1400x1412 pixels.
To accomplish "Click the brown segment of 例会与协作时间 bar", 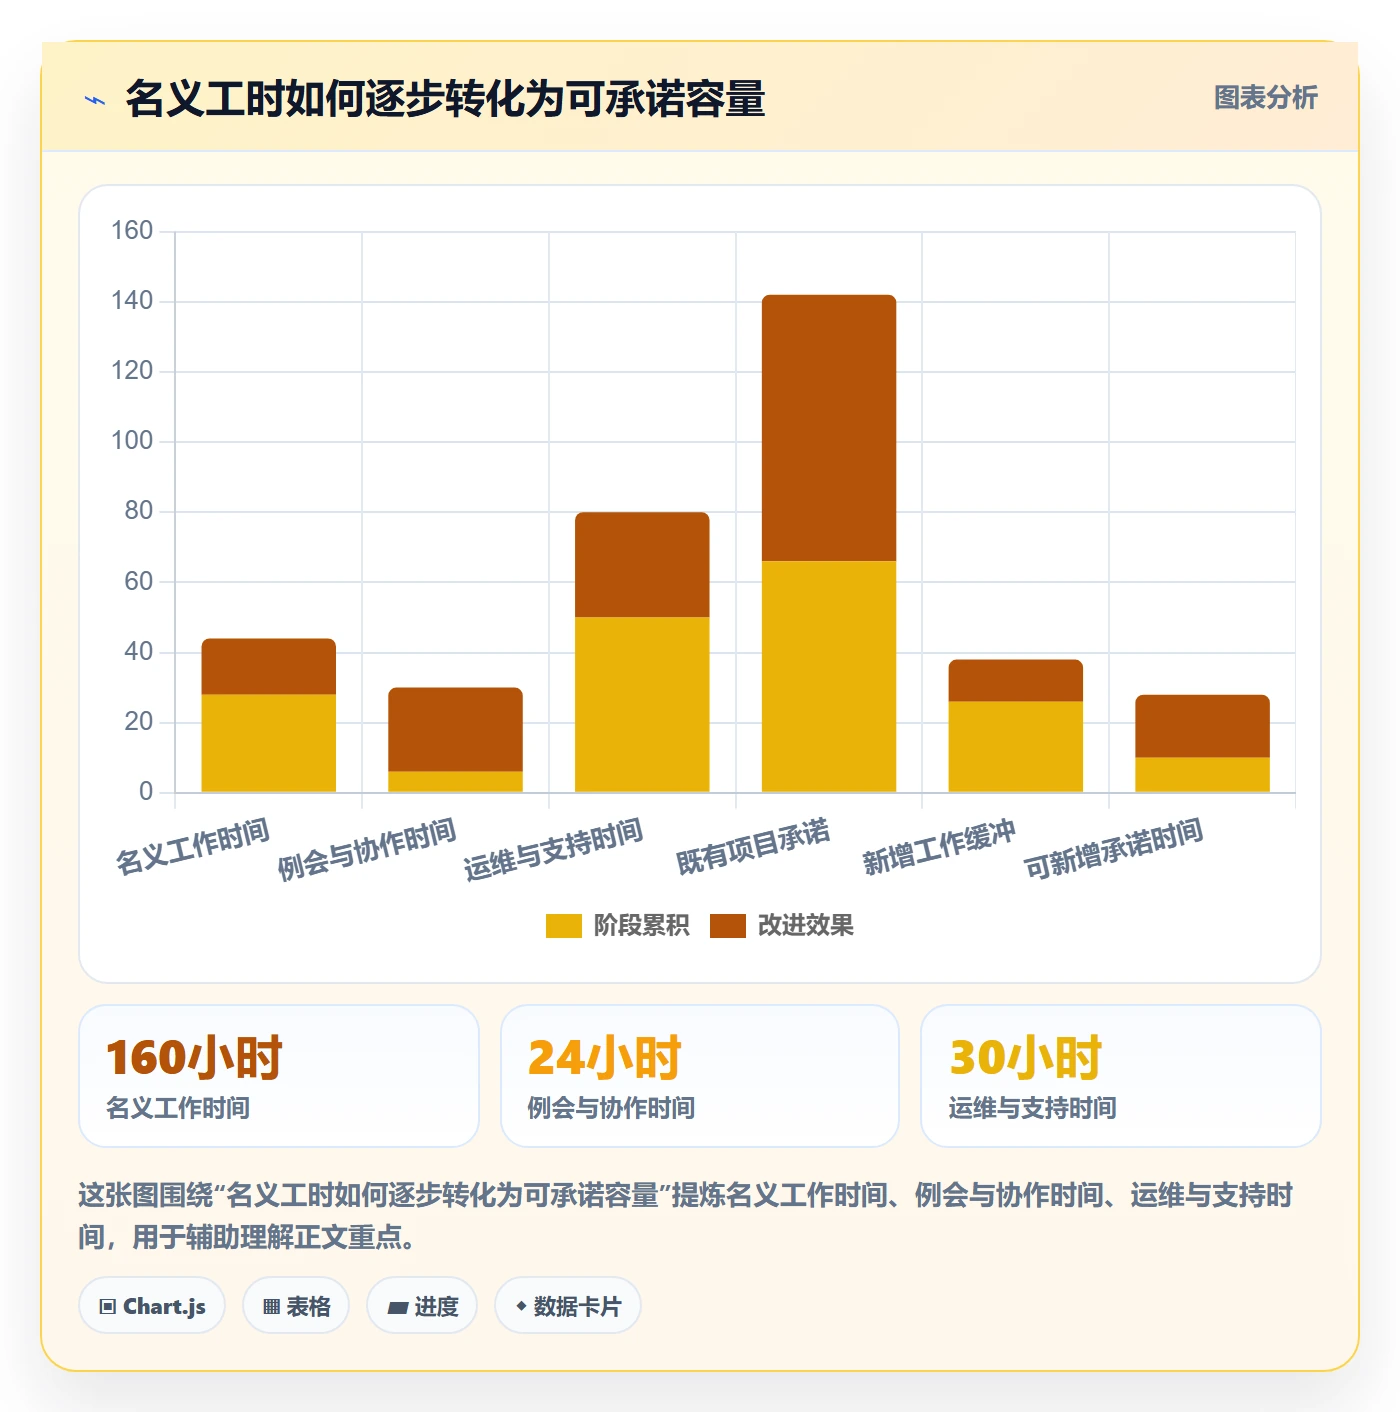I will [x=455, y=729].
